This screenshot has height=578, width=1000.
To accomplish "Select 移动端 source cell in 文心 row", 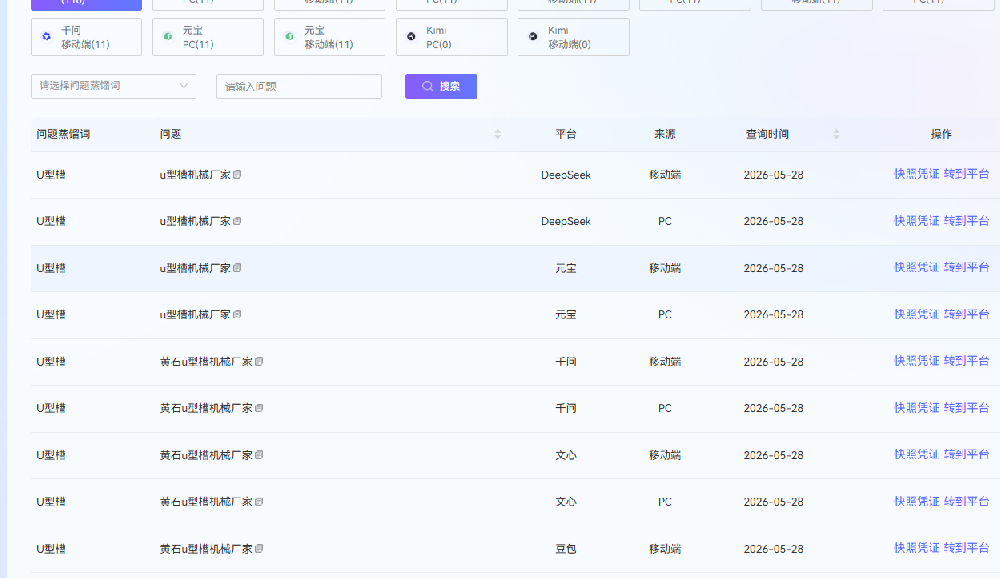I will click(x=665, y=455).
